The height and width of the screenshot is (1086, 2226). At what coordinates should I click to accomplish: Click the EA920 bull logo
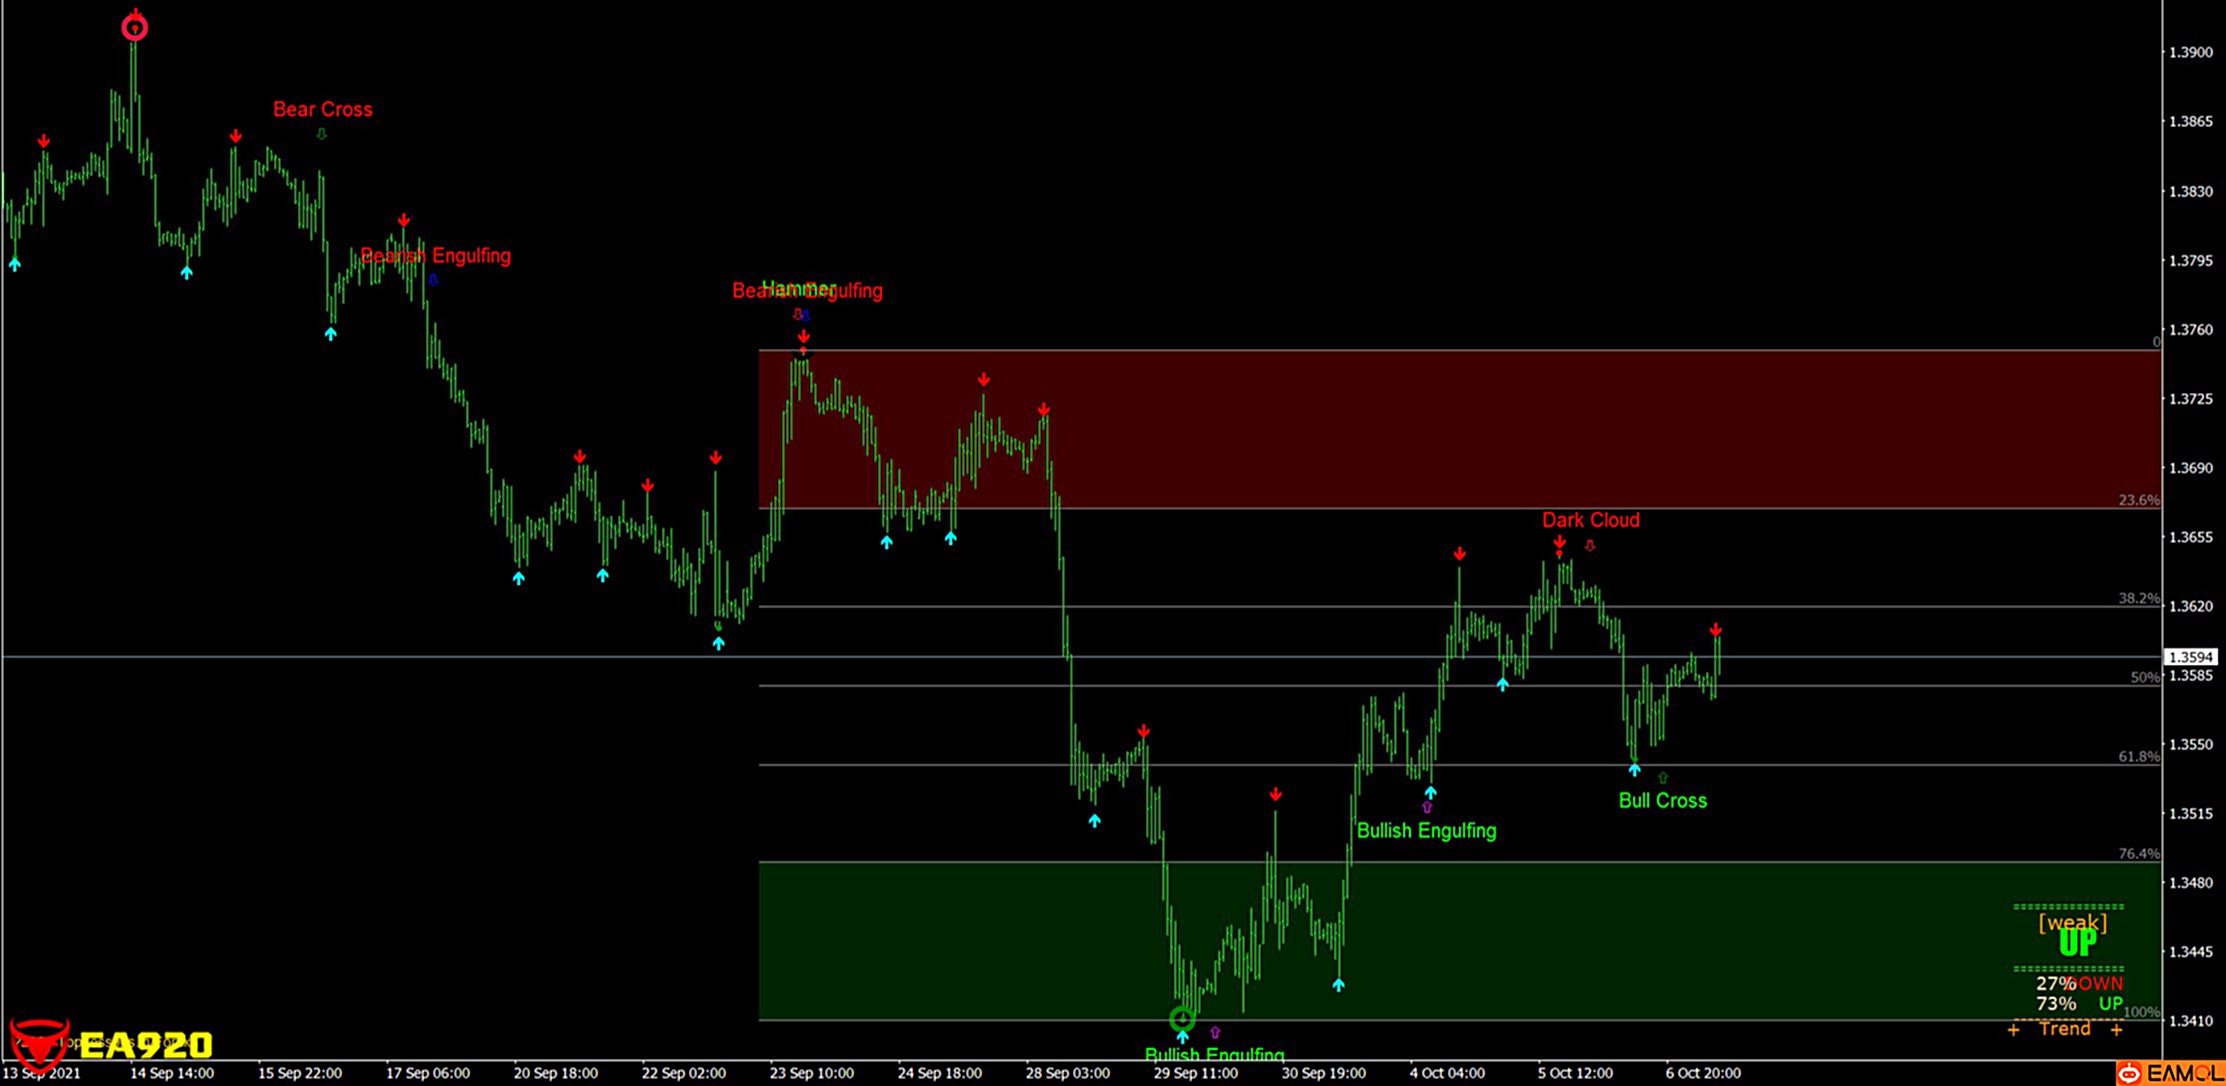[40, 1044]
